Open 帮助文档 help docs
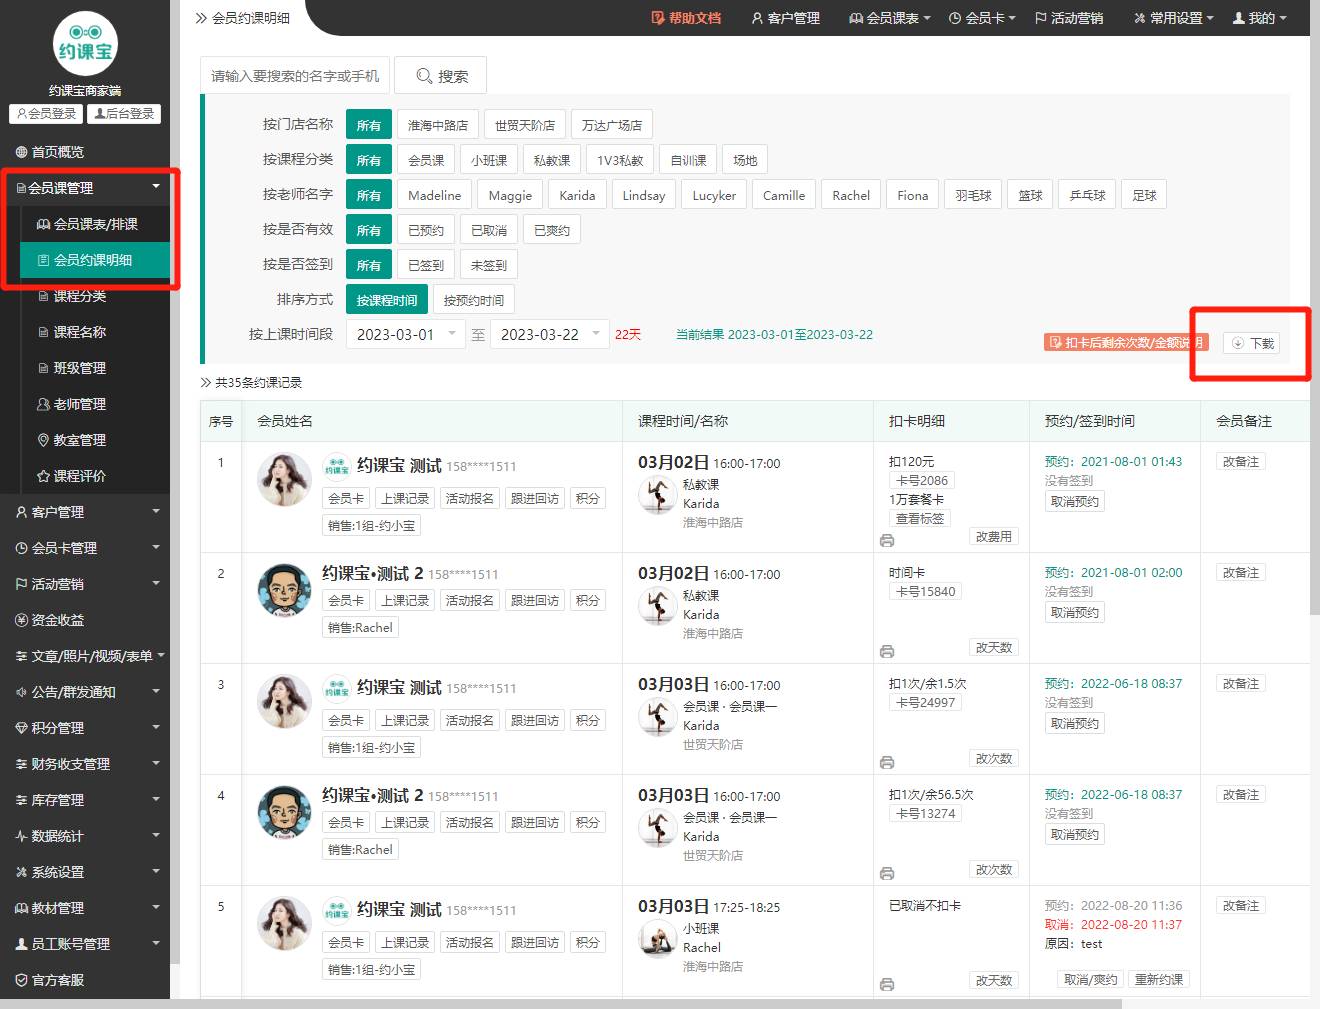The width and height of the screenshot is (1320, 1009). pos(686,18)
